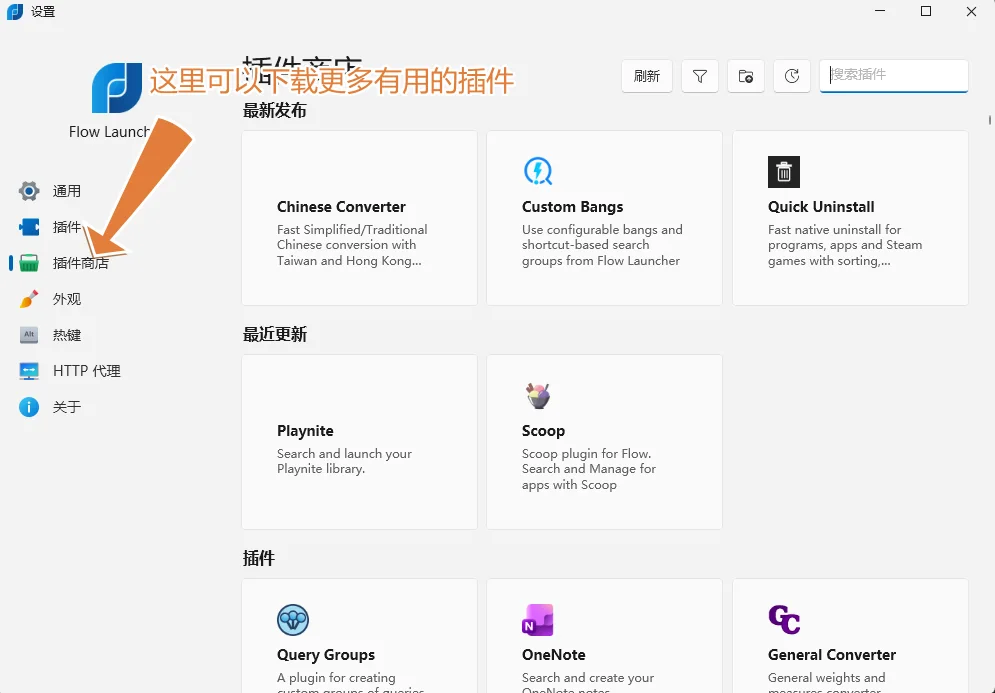Go to 热键 settings

(x=67, y=334)
